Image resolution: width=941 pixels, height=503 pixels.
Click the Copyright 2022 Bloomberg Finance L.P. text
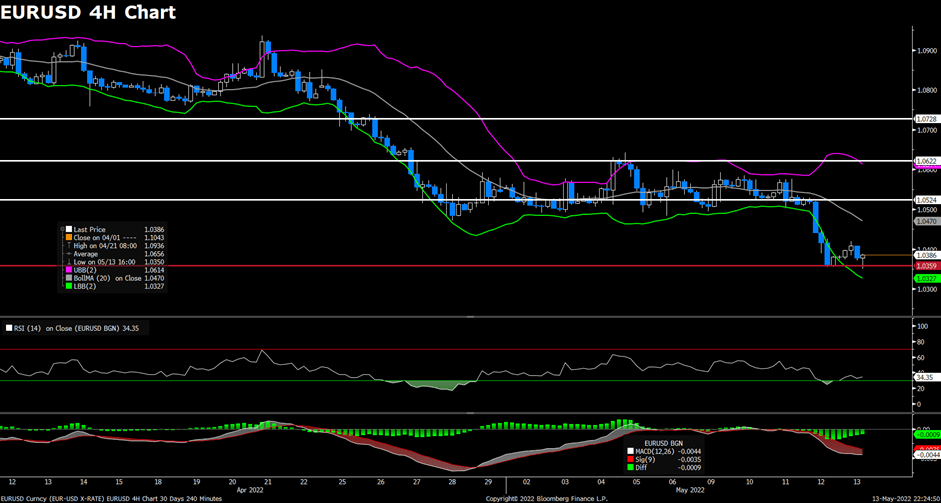click(x=547, y=499)
